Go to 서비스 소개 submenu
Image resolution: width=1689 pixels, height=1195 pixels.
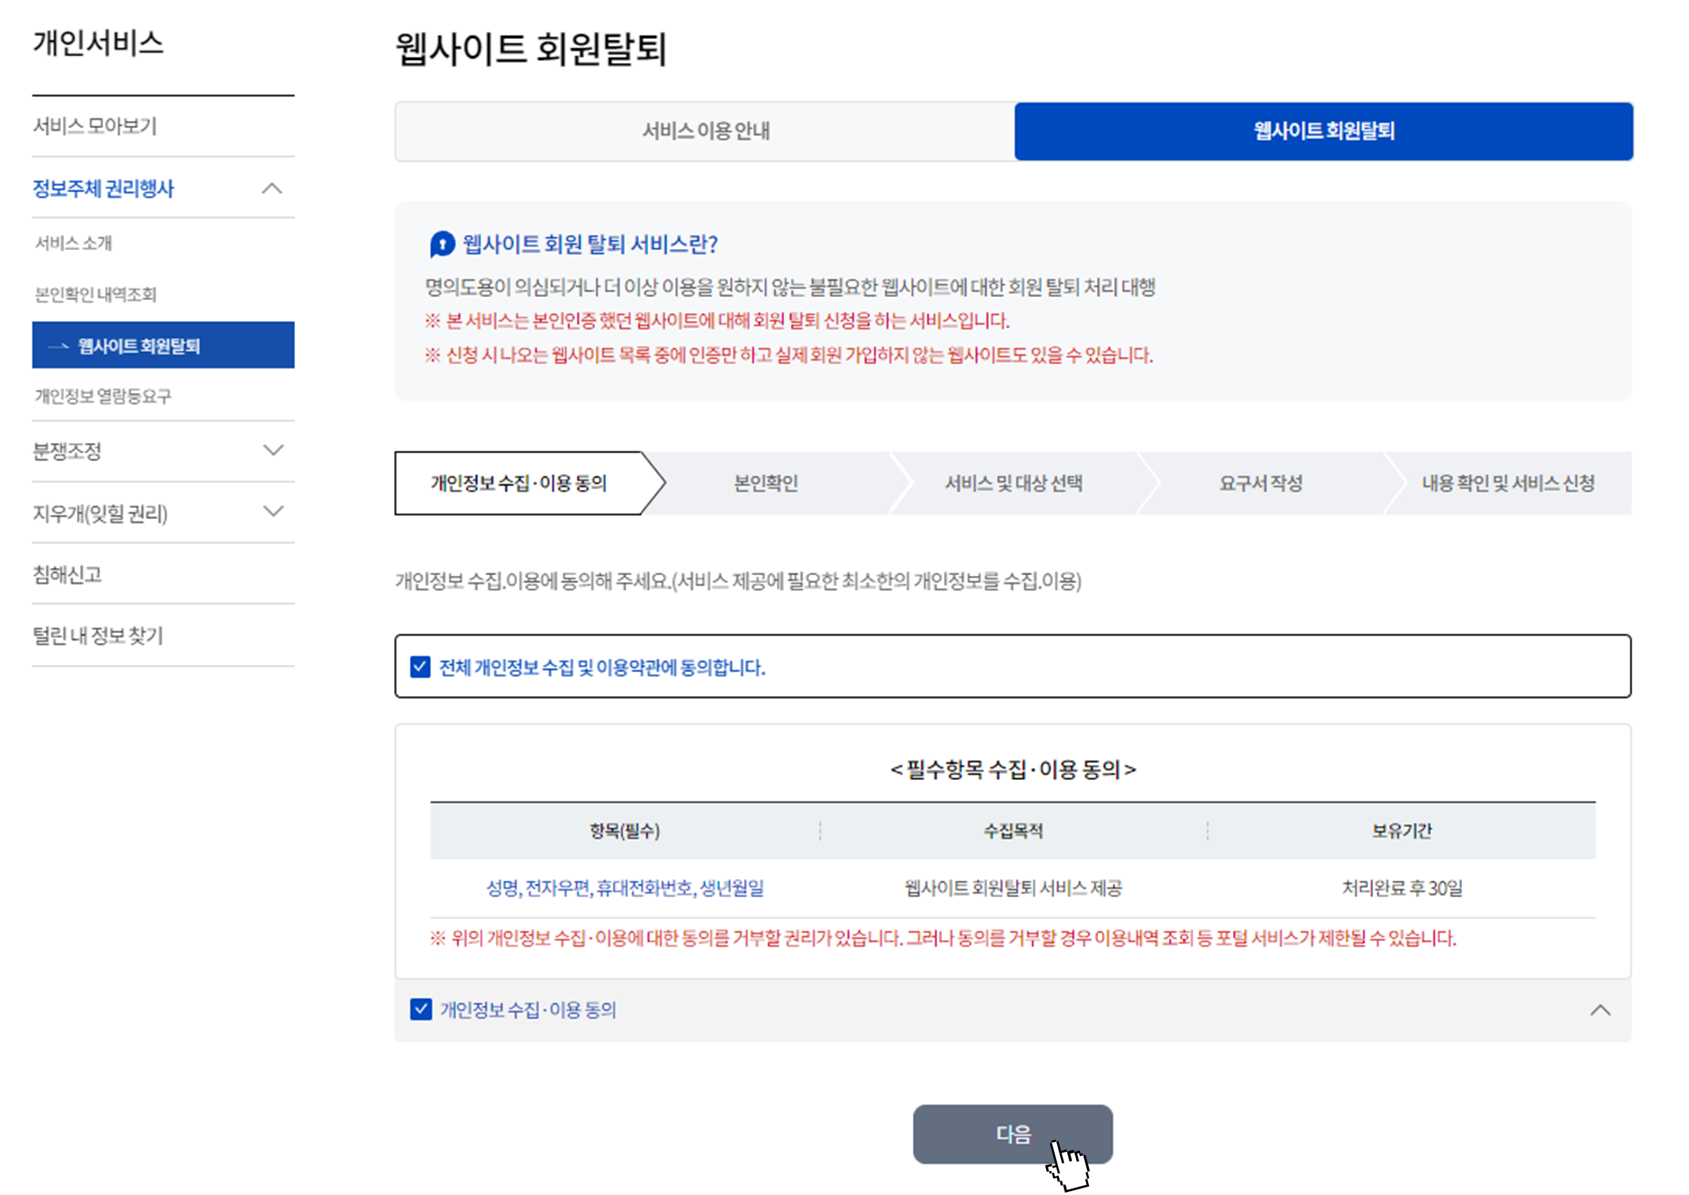[74, 243]
